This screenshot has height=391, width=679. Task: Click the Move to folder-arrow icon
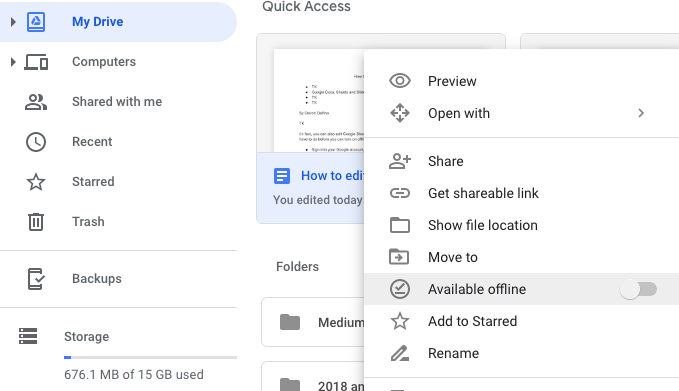[399, 257]
